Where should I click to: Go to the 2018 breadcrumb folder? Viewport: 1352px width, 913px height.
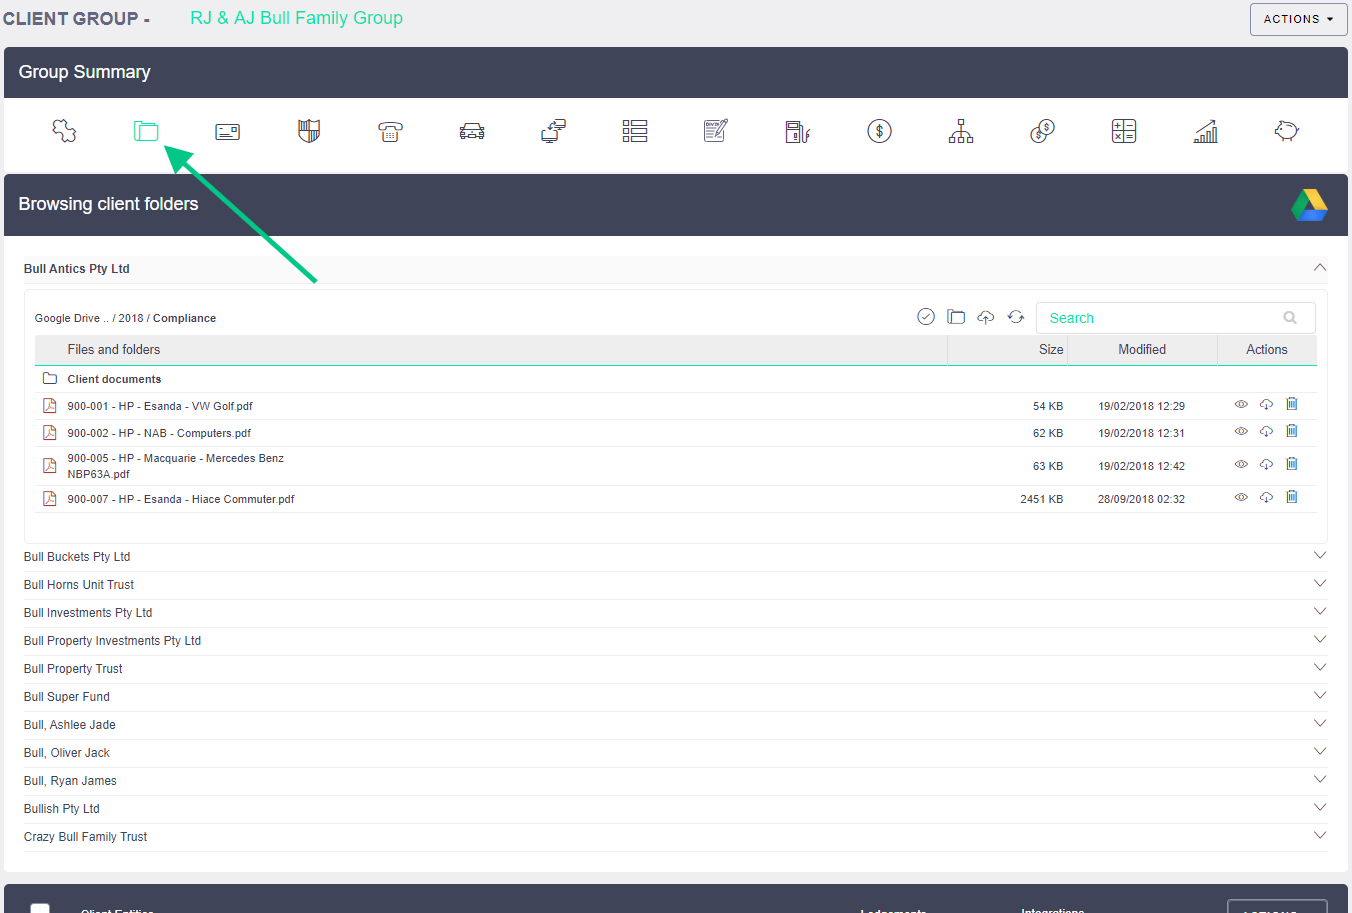click(x=131, y=318)
